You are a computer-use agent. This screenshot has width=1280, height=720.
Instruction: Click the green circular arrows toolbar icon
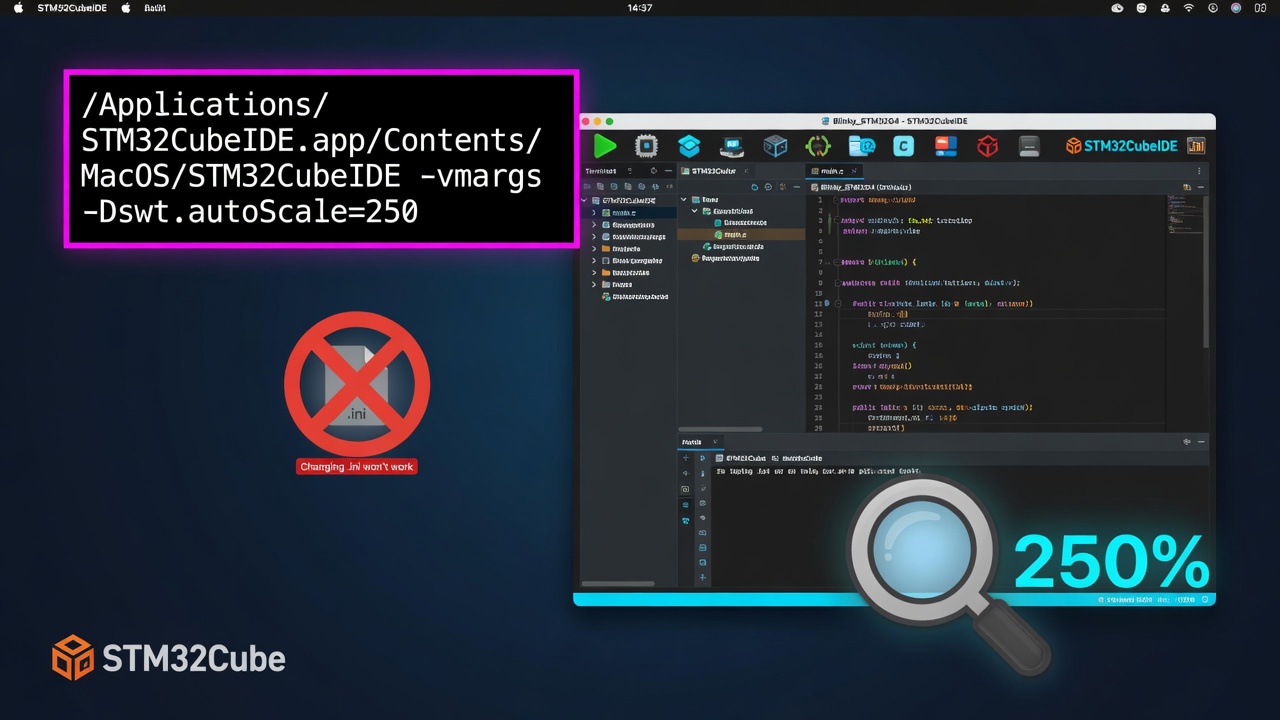[x=818, y=146]
